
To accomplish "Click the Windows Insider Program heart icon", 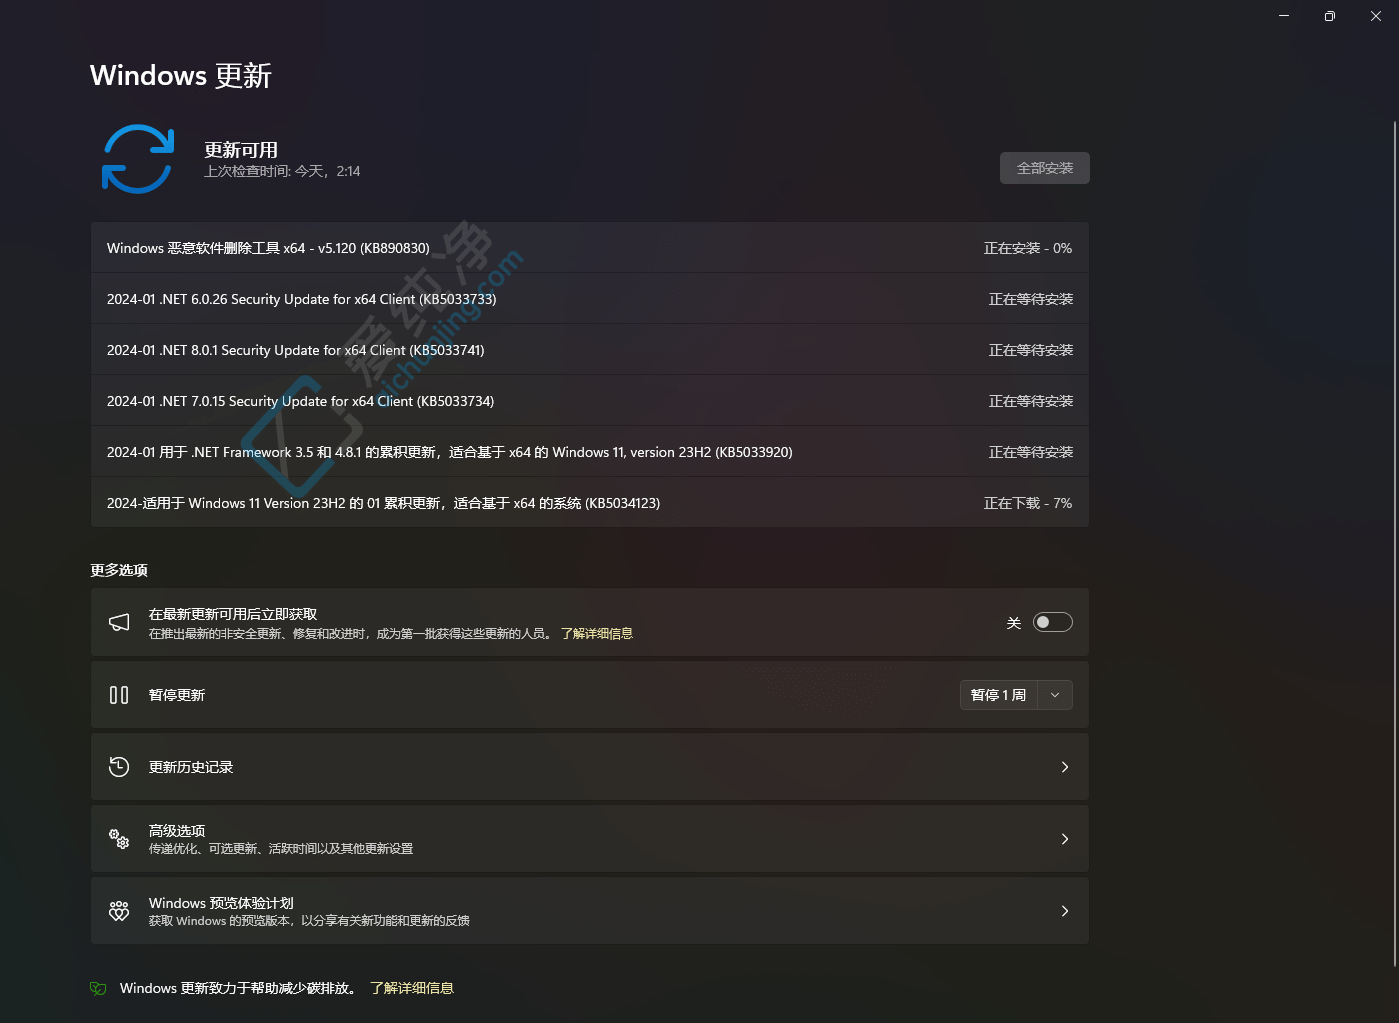I will tap(119, 911).
